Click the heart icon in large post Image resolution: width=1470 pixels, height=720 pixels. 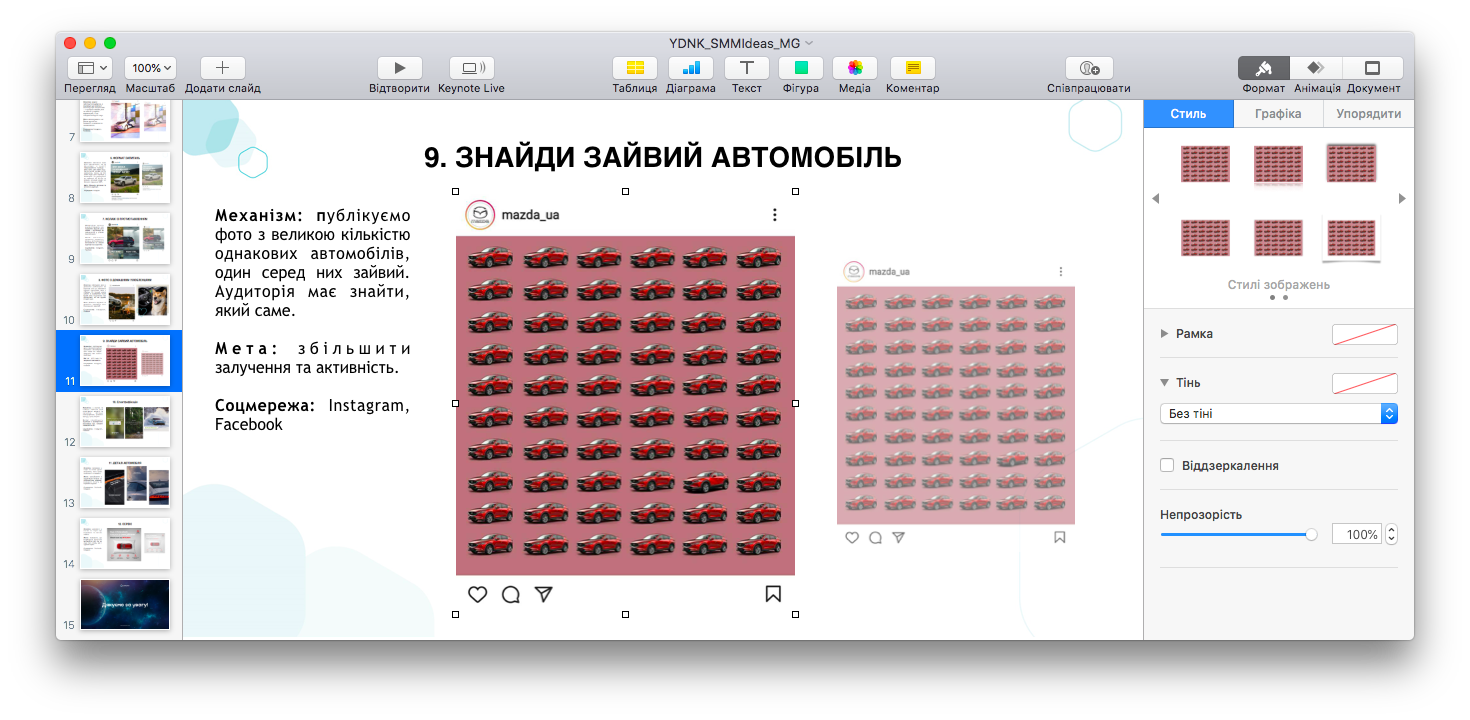point(477,594)
